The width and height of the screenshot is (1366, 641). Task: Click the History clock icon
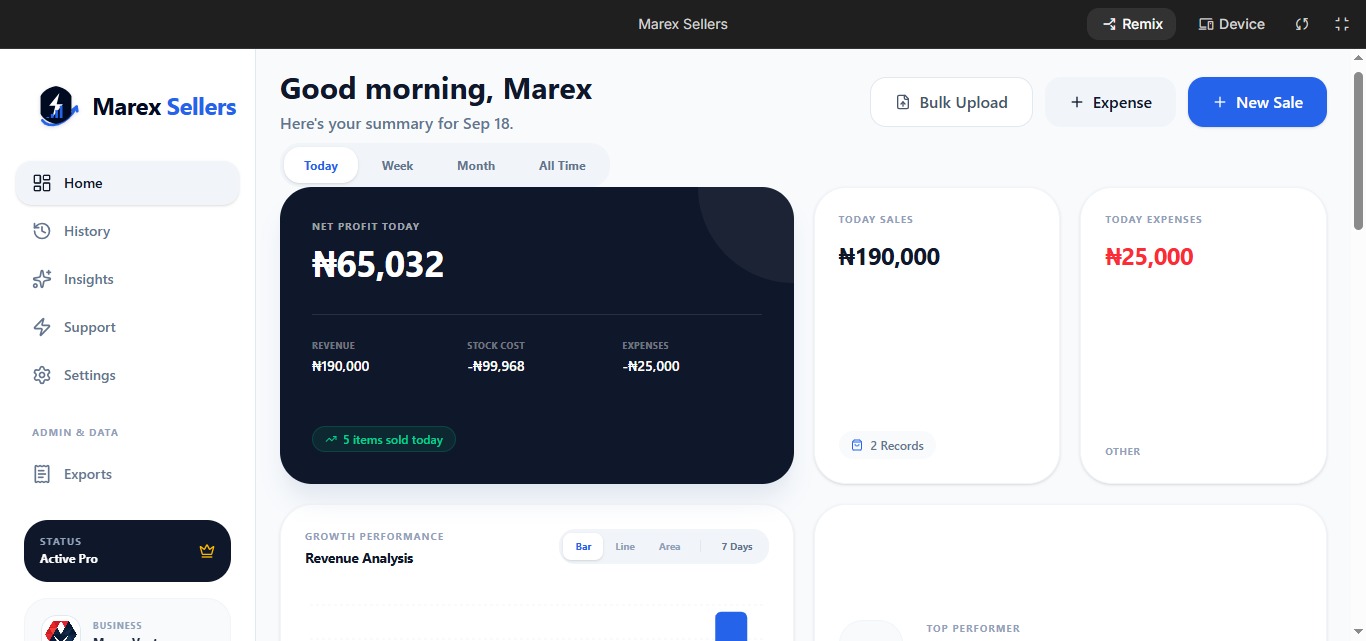[x=42, y=231]
